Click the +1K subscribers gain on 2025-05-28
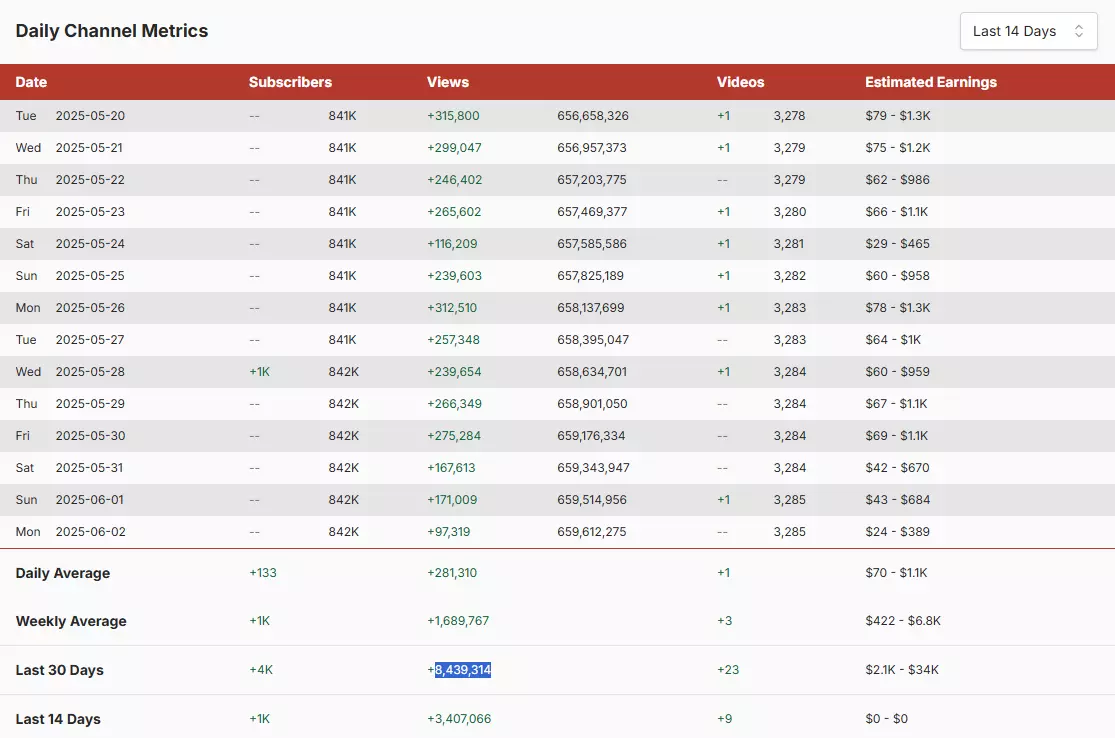Image resolution: width=1115 pixels, height=738 pixels. coord(260,372)
